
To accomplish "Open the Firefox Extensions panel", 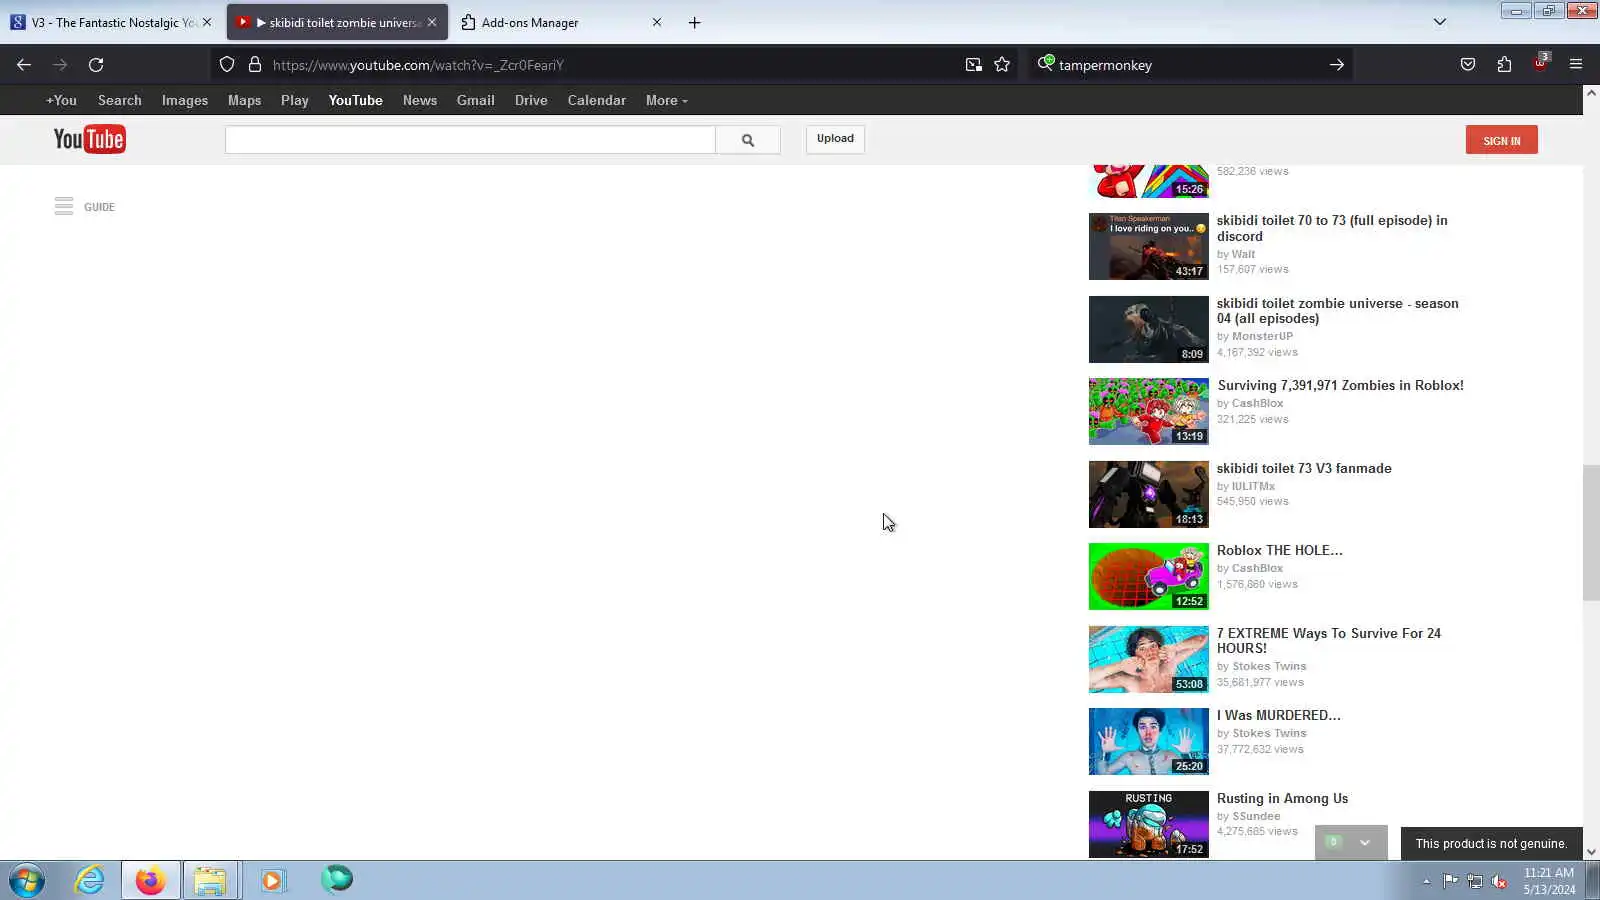I will click(x=1504, y=65).
